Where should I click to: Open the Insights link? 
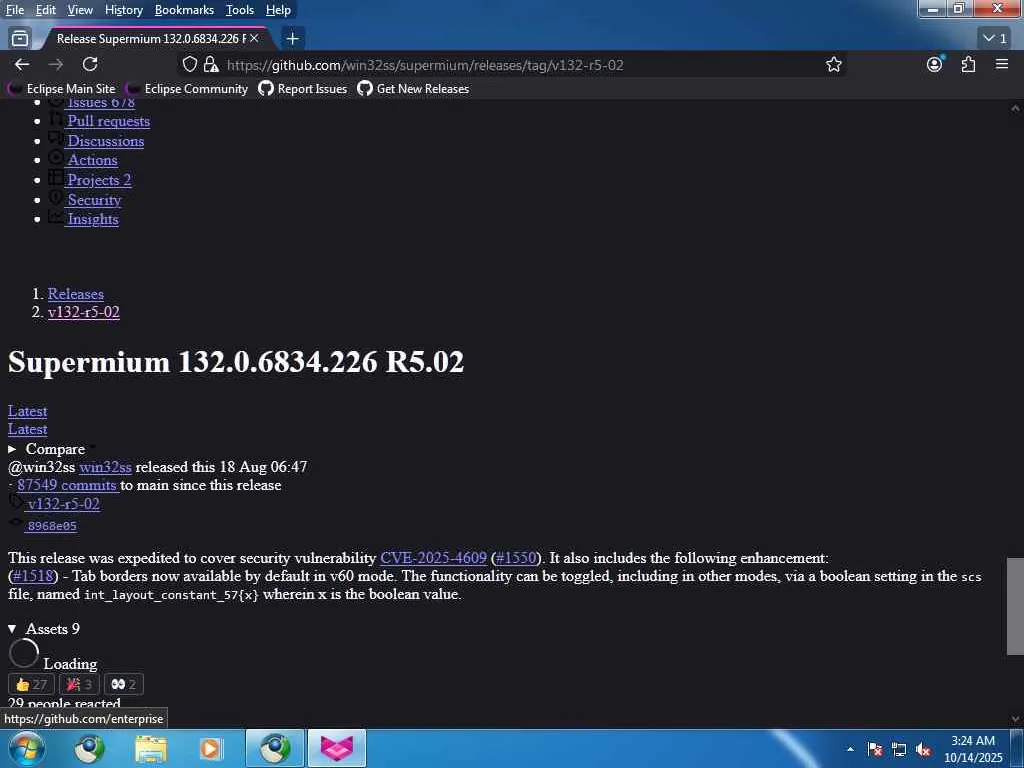click(x=93, y=219)
